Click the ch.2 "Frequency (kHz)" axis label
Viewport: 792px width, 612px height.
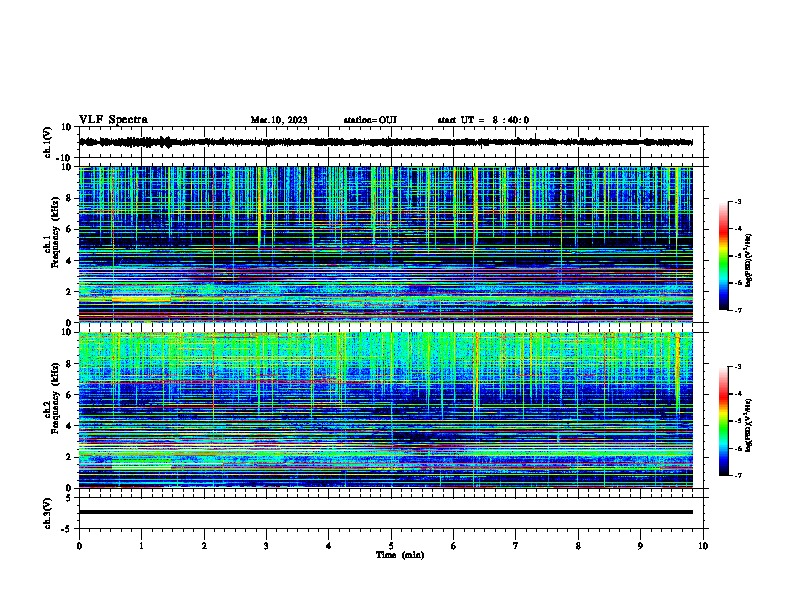pyautogui.click(x=55, y=398)
